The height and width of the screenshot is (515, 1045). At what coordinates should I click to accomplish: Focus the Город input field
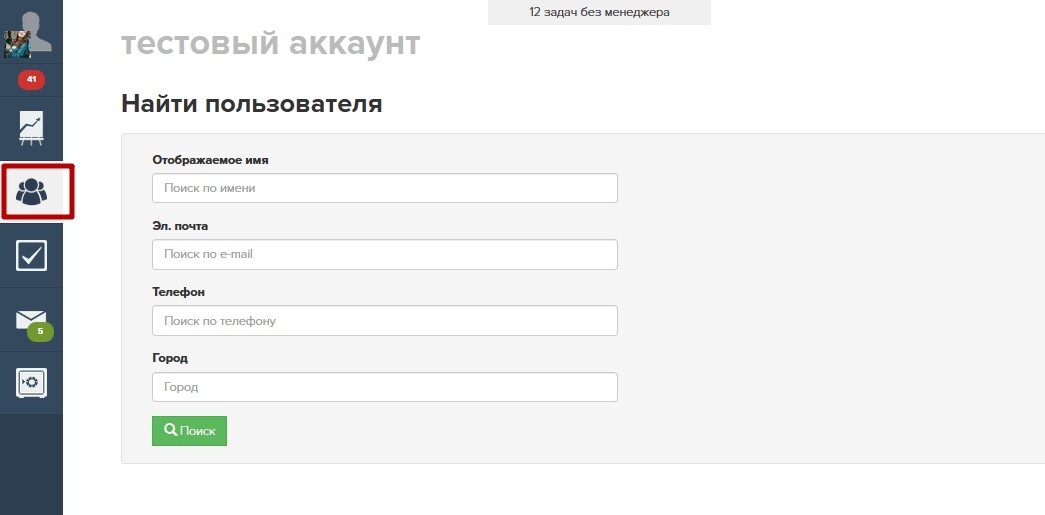tap(385, 387)
